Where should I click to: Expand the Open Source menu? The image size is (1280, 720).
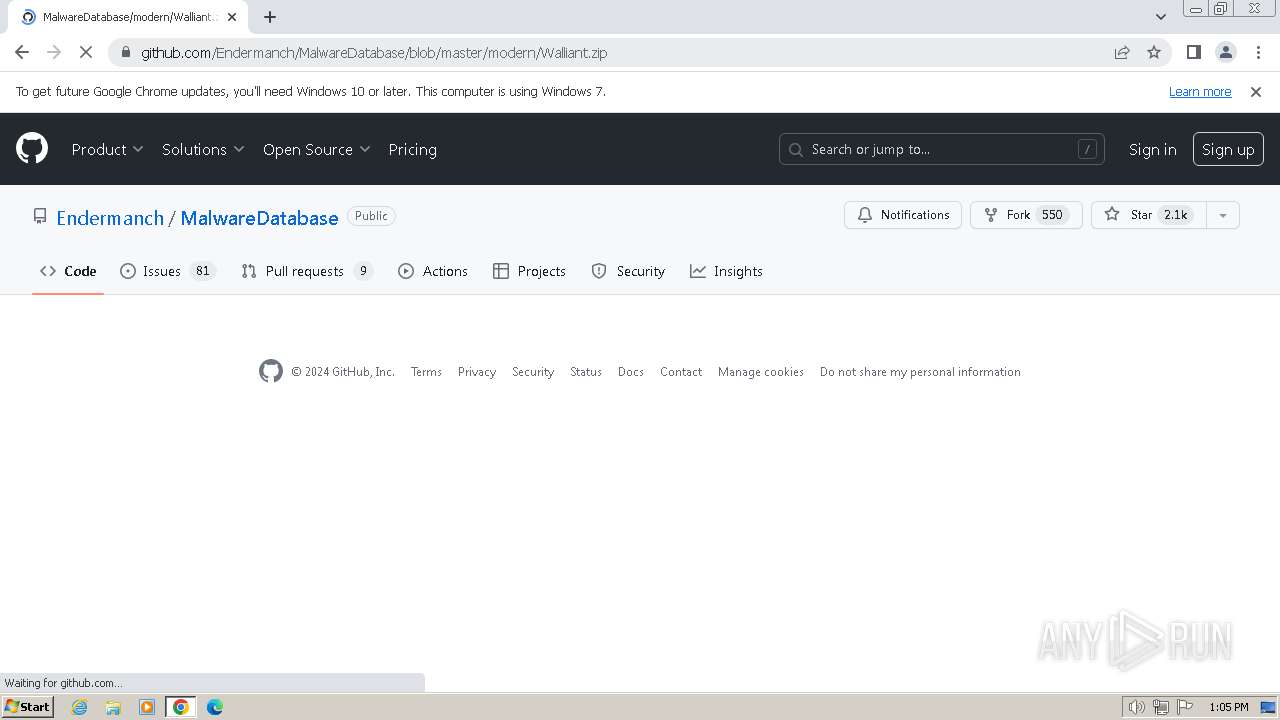(316, 149)
